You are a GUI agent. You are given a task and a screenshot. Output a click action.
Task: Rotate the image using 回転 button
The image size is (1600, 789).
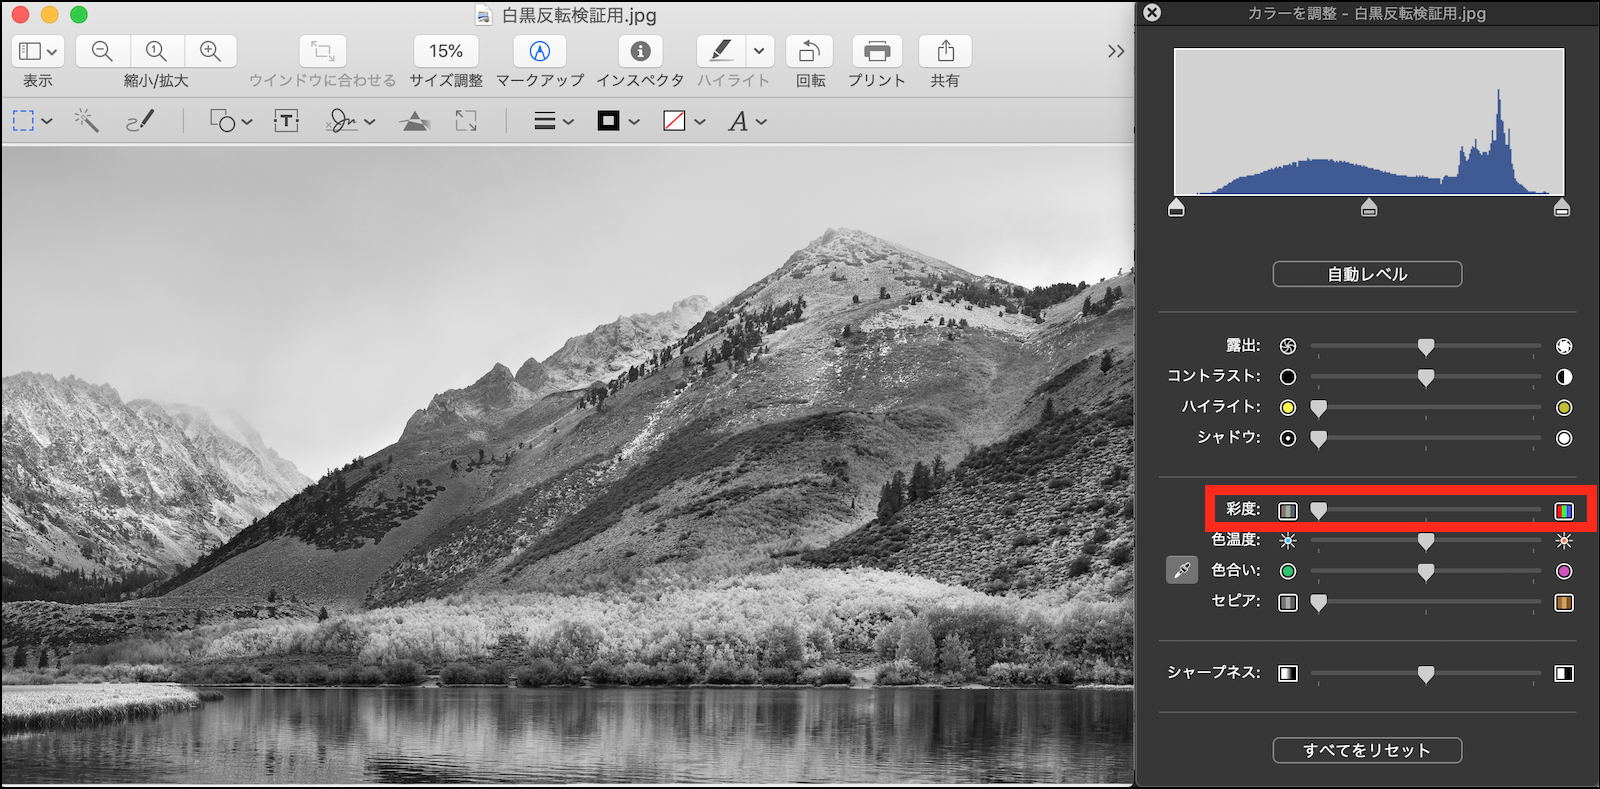(809, 51)
